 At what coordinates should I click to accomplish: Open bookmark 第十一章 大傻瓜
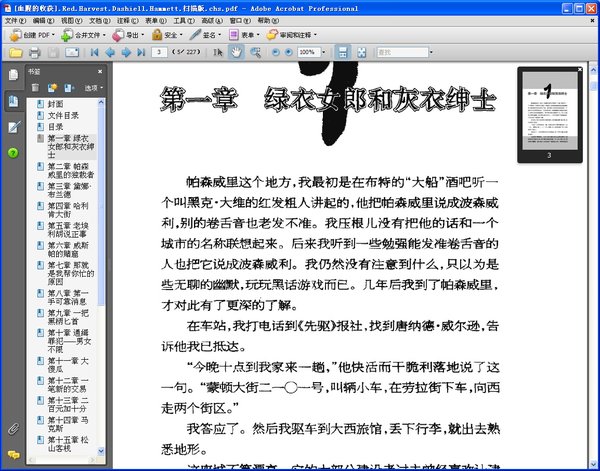point(68,365)
